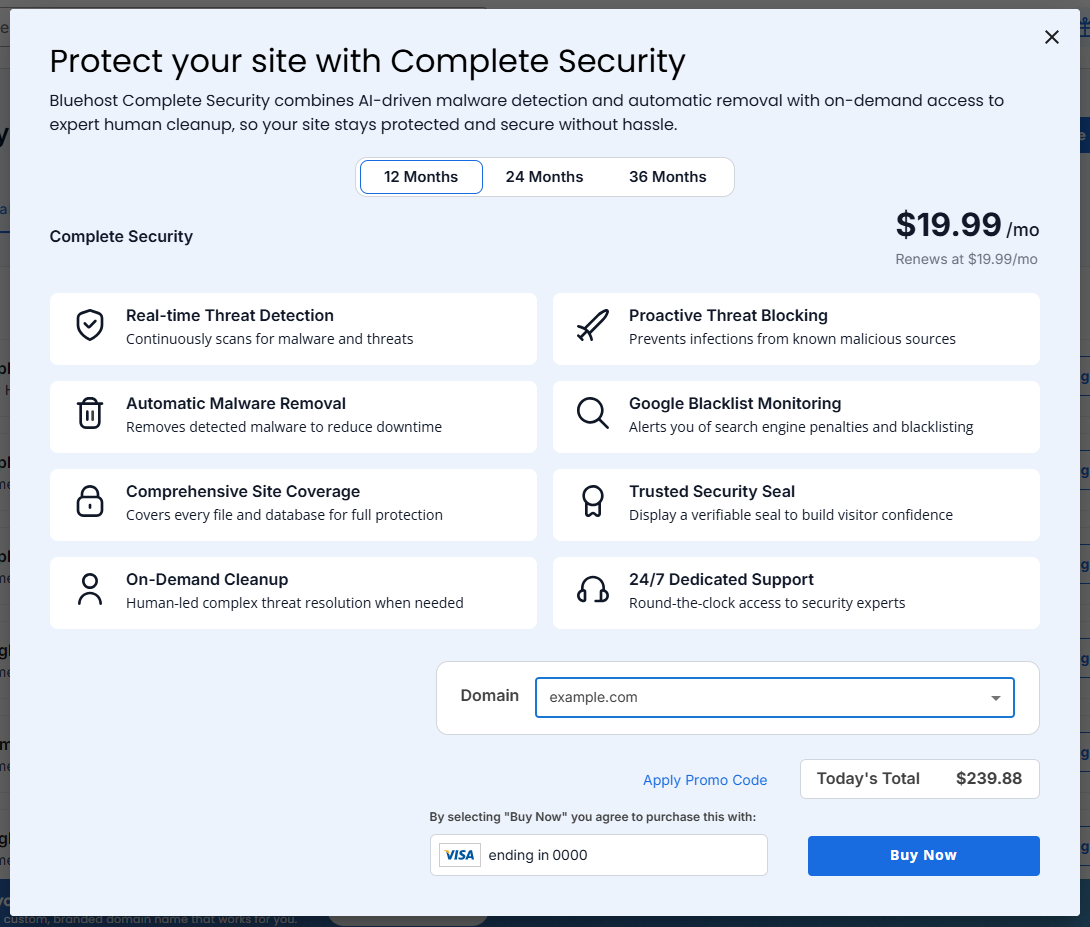Click 'Covers every file and database' description
1090x927 pixels.
284,515
